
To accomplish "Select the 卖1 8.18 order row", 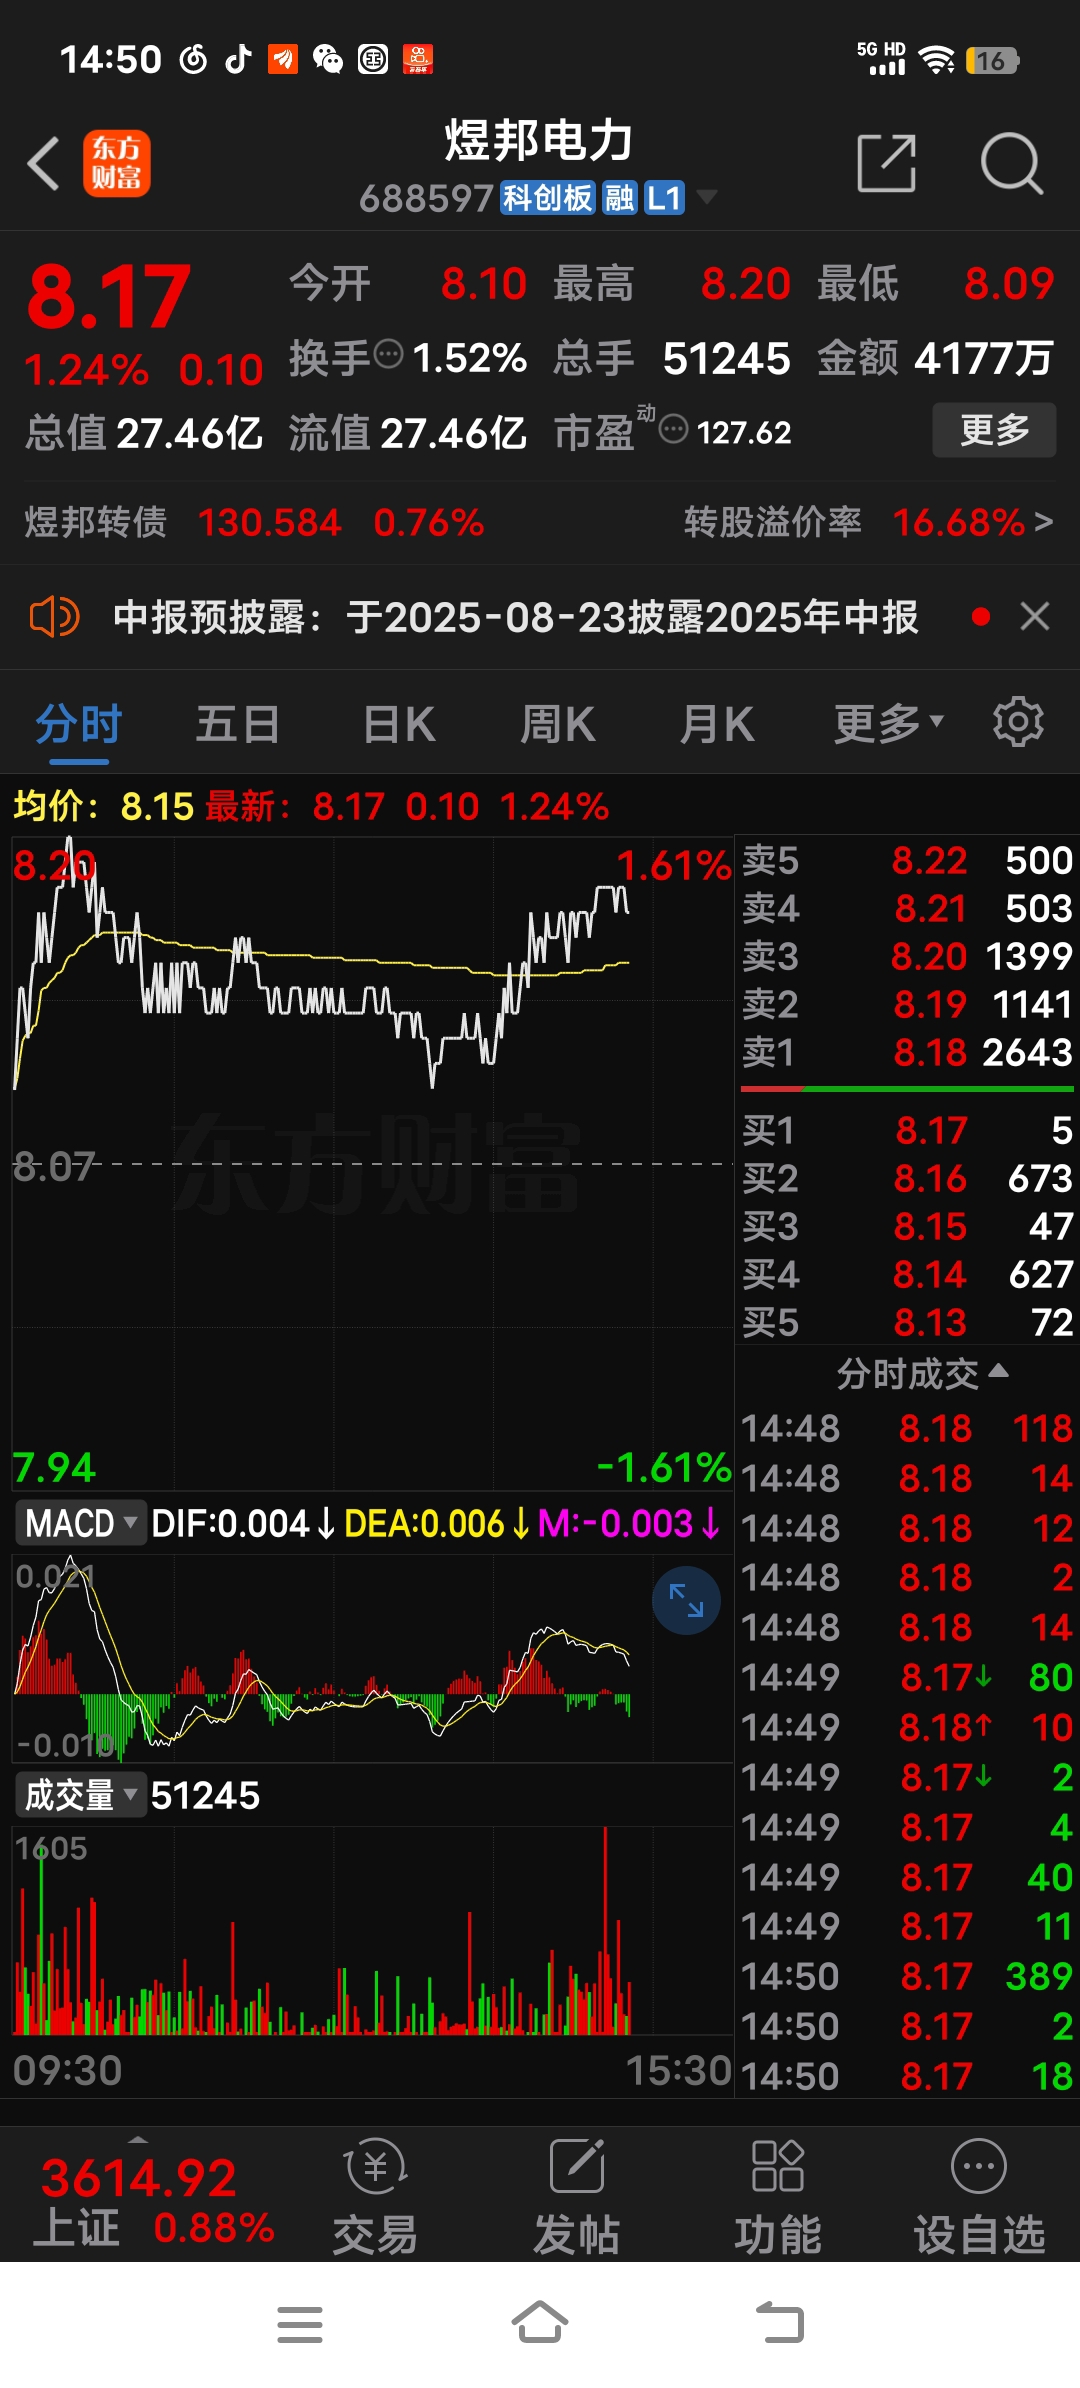I will 907,1052.
